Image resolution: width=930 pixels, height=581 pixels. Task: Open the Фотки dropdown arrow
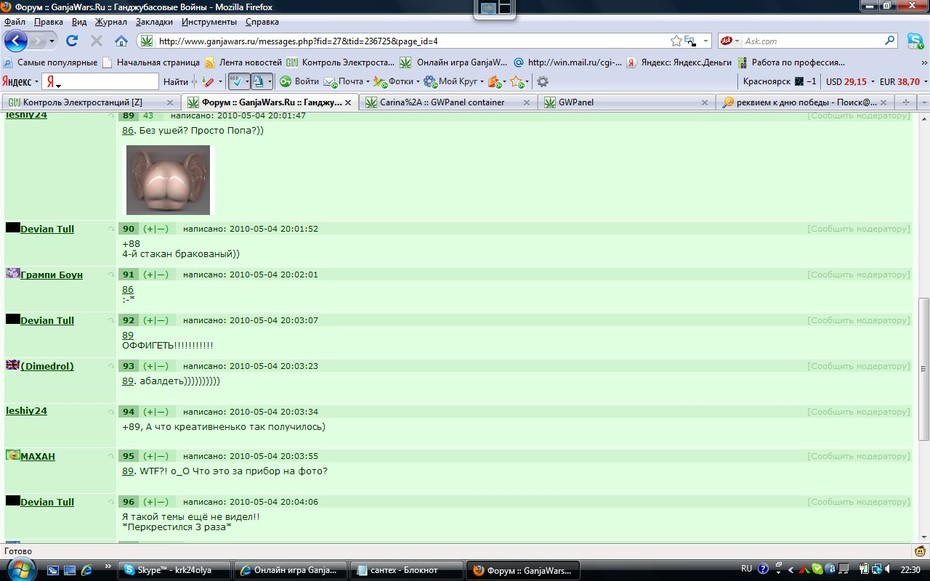(x=418, y=81)
